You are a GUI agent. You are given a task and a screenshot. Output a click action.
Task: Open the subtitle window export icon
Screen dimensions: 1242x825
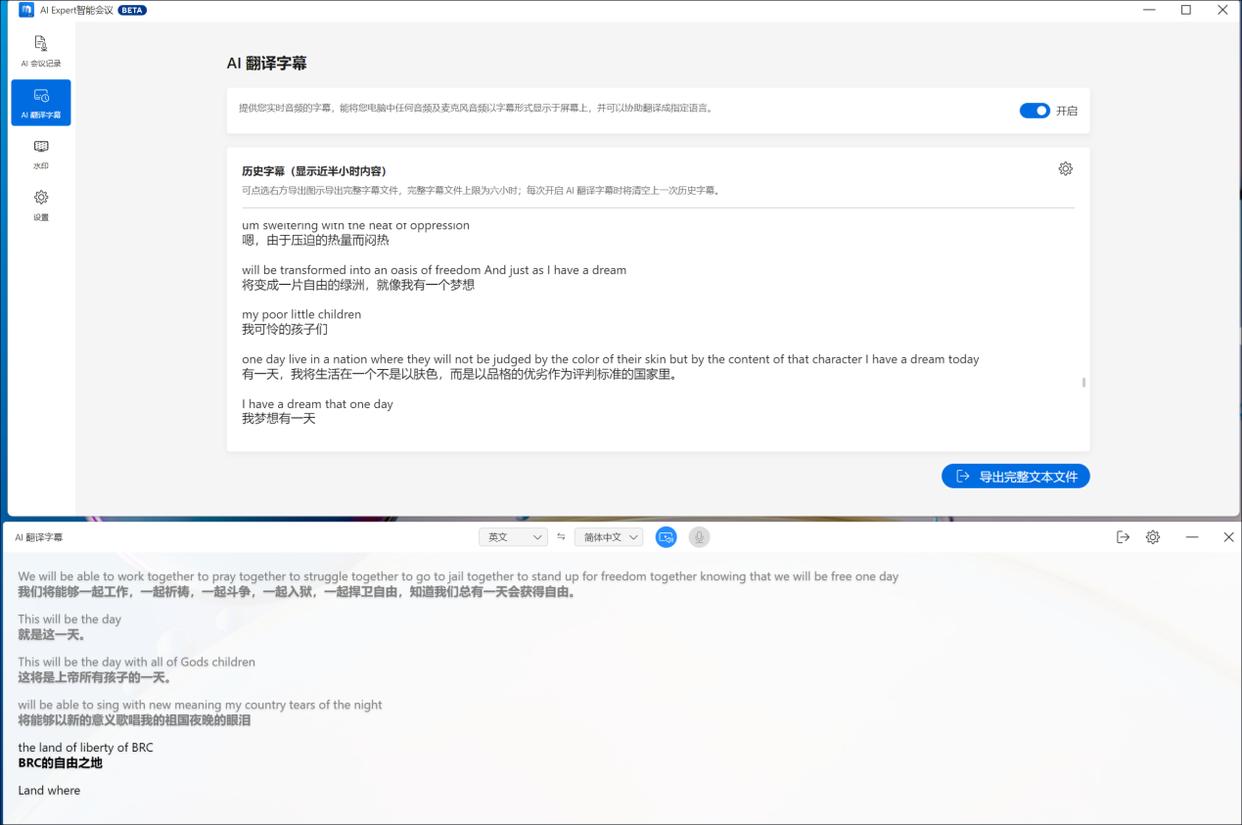[1121, 537]
